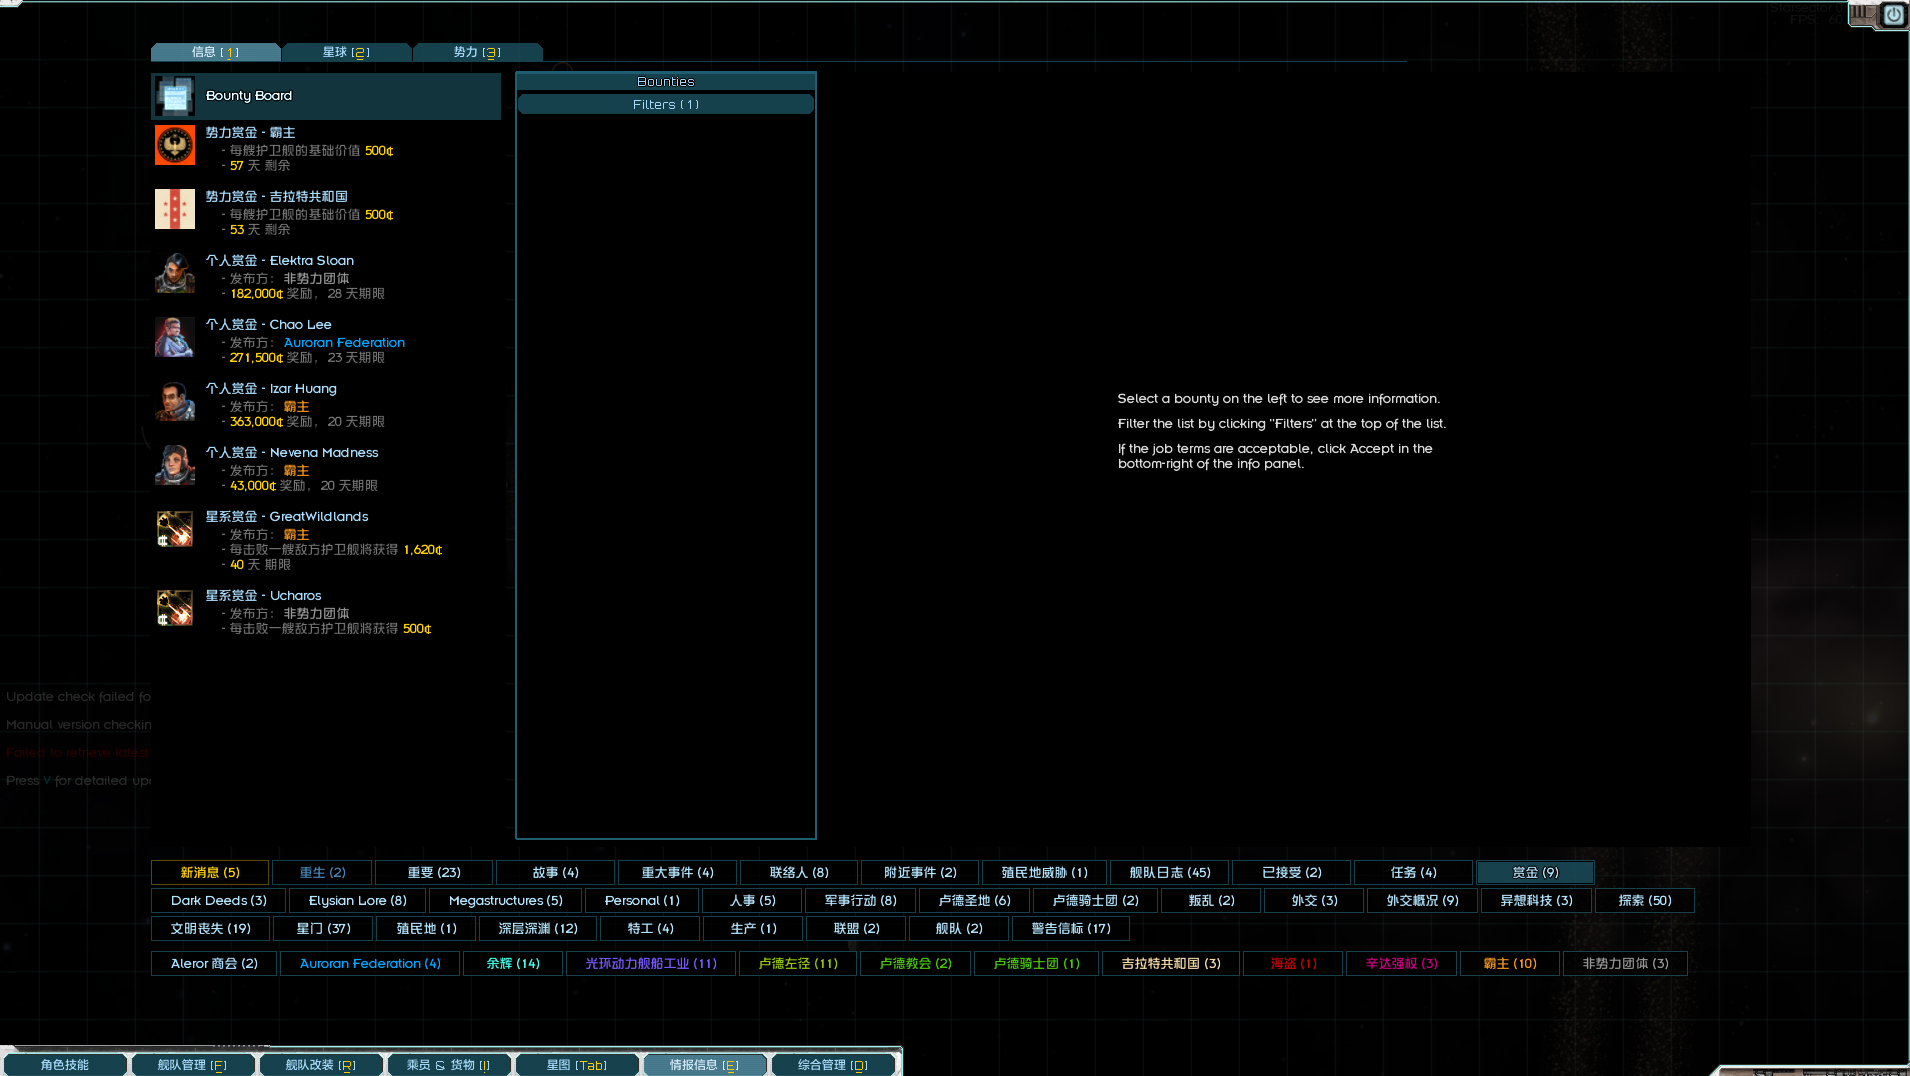The height and width of the screenshot is (1076, 1910).
Task: Select the 霸主 faction bounty emblem
Action: click(x=175, y=146)
